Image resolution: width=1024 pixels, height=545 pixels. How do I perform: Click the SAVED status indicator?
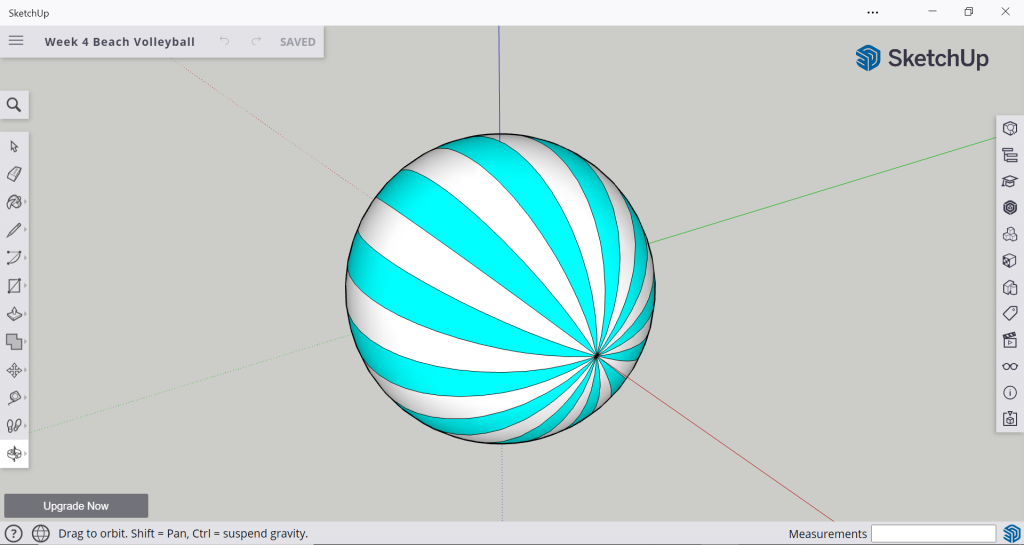(298, 42)
